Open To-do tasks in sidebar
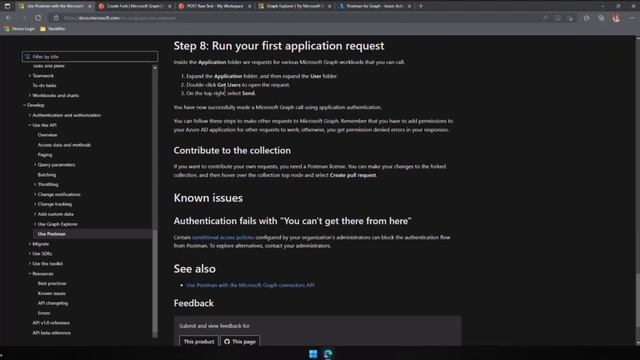The height and width of the screenshot is (360, 640). (44, 86)
